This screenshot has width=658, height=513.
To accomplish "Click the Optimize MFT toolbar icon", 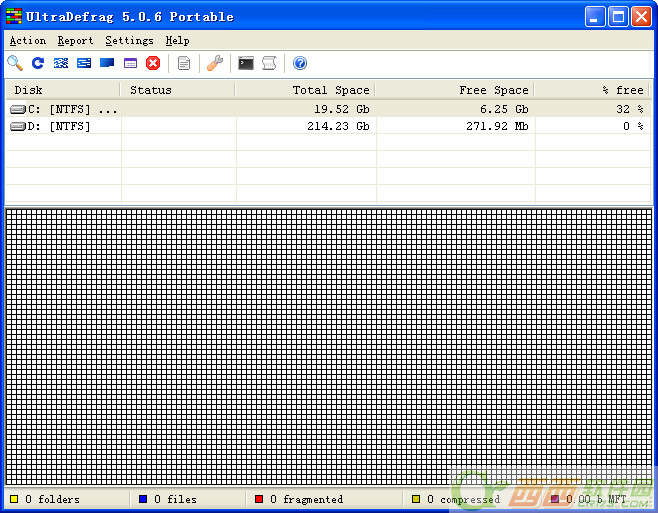I will tap(130, 63).
